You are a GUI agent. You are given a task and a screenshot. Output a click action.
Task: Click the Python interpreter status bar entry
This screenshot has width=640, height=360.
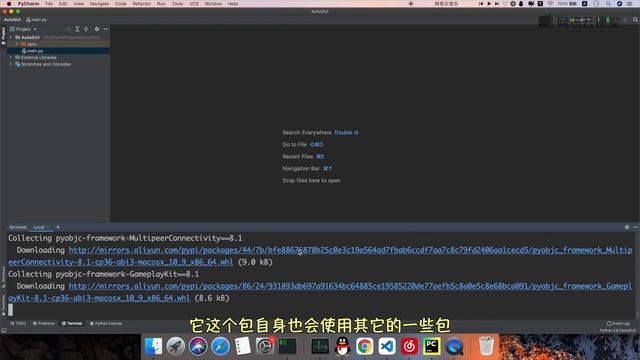[618, 330]
